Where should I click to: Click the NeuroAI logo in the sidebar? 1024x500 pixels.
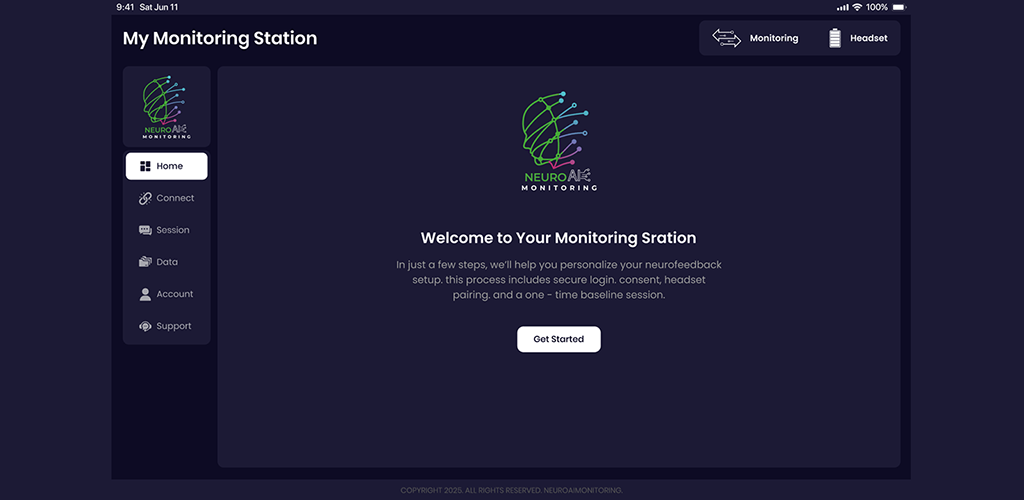[166, 107]
